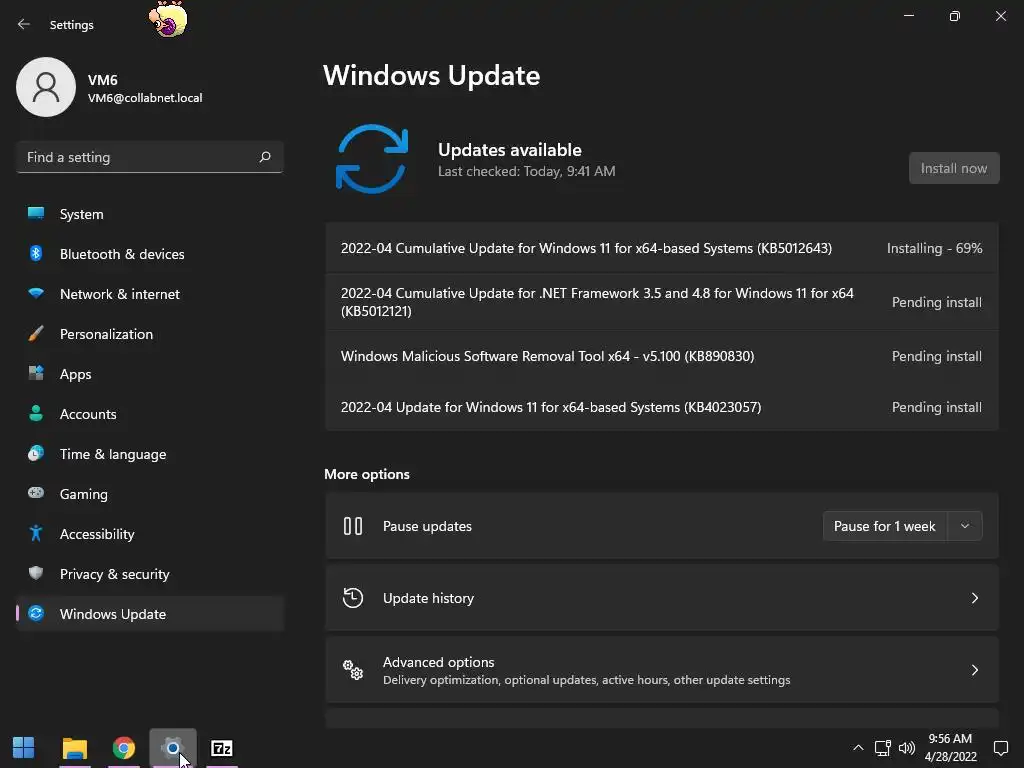Click the Windows Update sidebar icon
This screenshot has width=1024, height=768.
[36, 614]
